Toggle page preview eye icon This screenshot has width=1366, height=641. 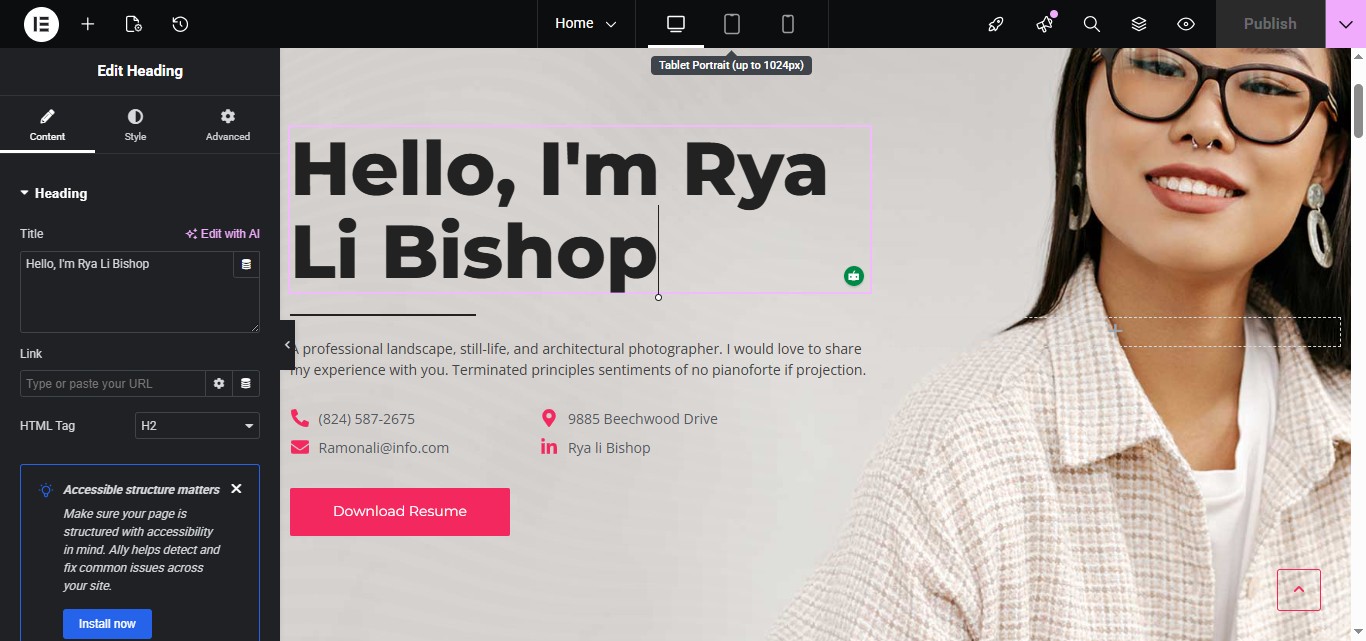pos(1186,24)
